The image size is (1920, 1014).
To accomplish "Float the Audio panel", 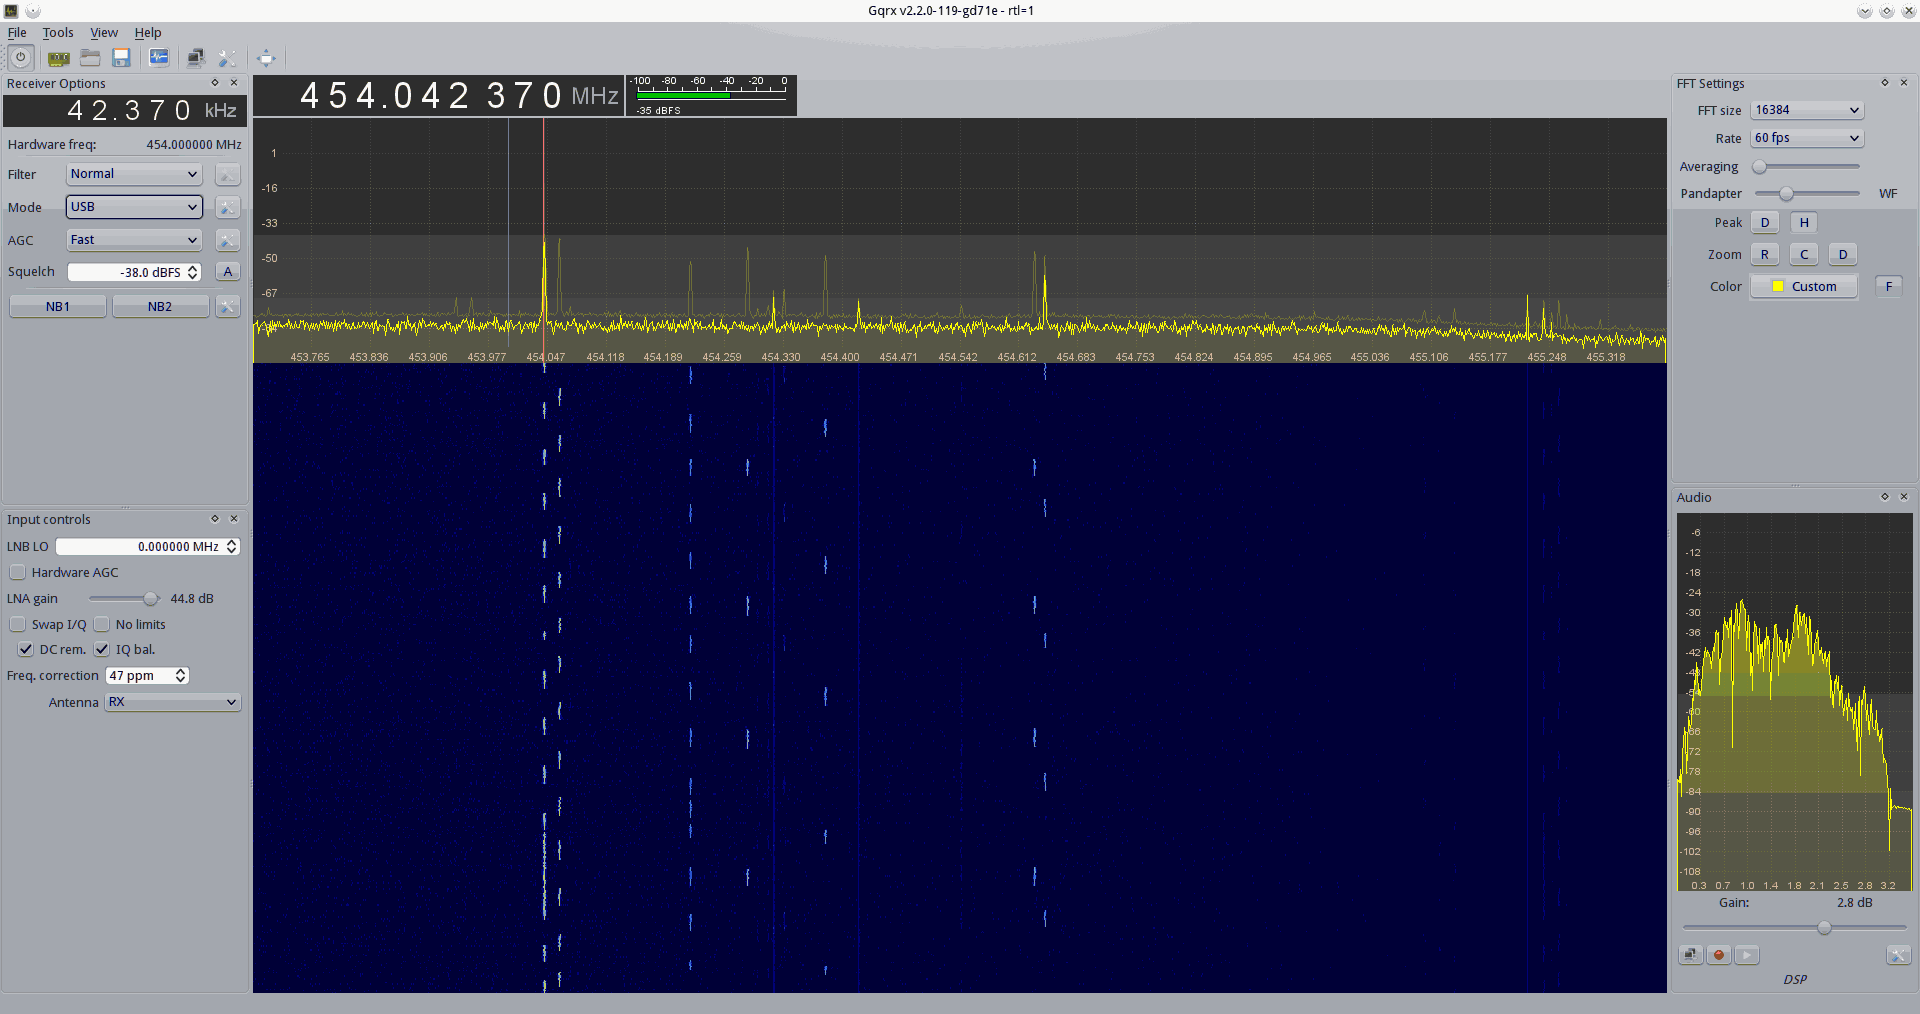I will (1885, 497).
